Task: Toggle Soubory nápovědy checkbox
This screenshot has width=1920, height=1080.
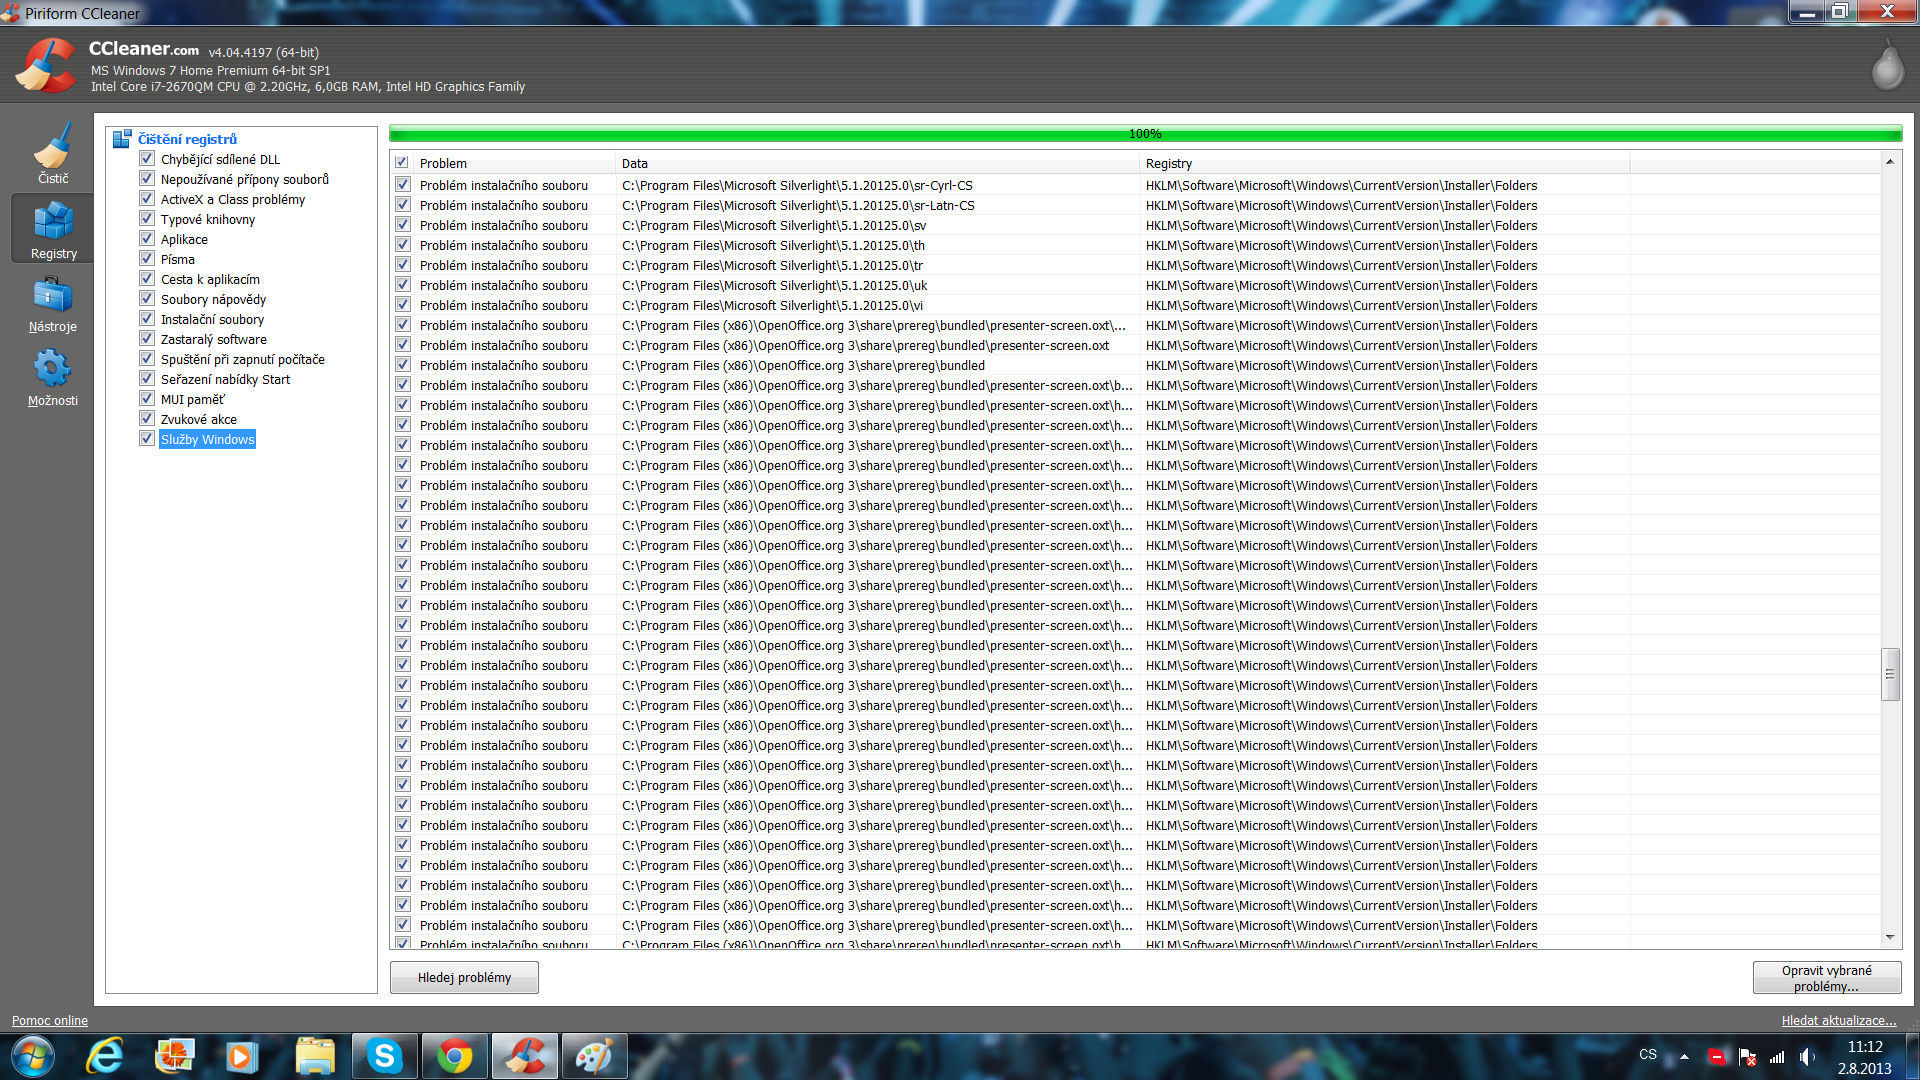Action: point(147,299)
